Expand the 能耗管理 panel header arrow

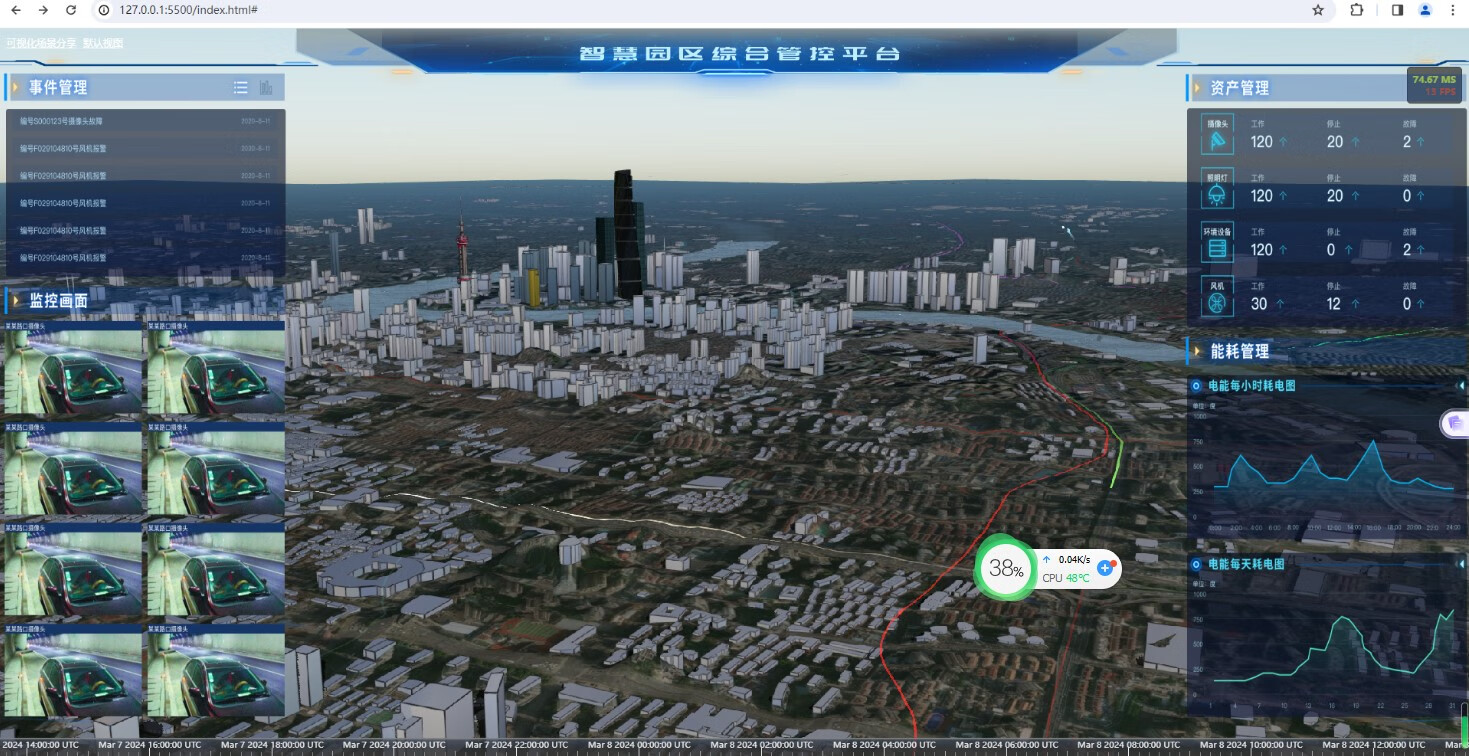[1197, 351]
